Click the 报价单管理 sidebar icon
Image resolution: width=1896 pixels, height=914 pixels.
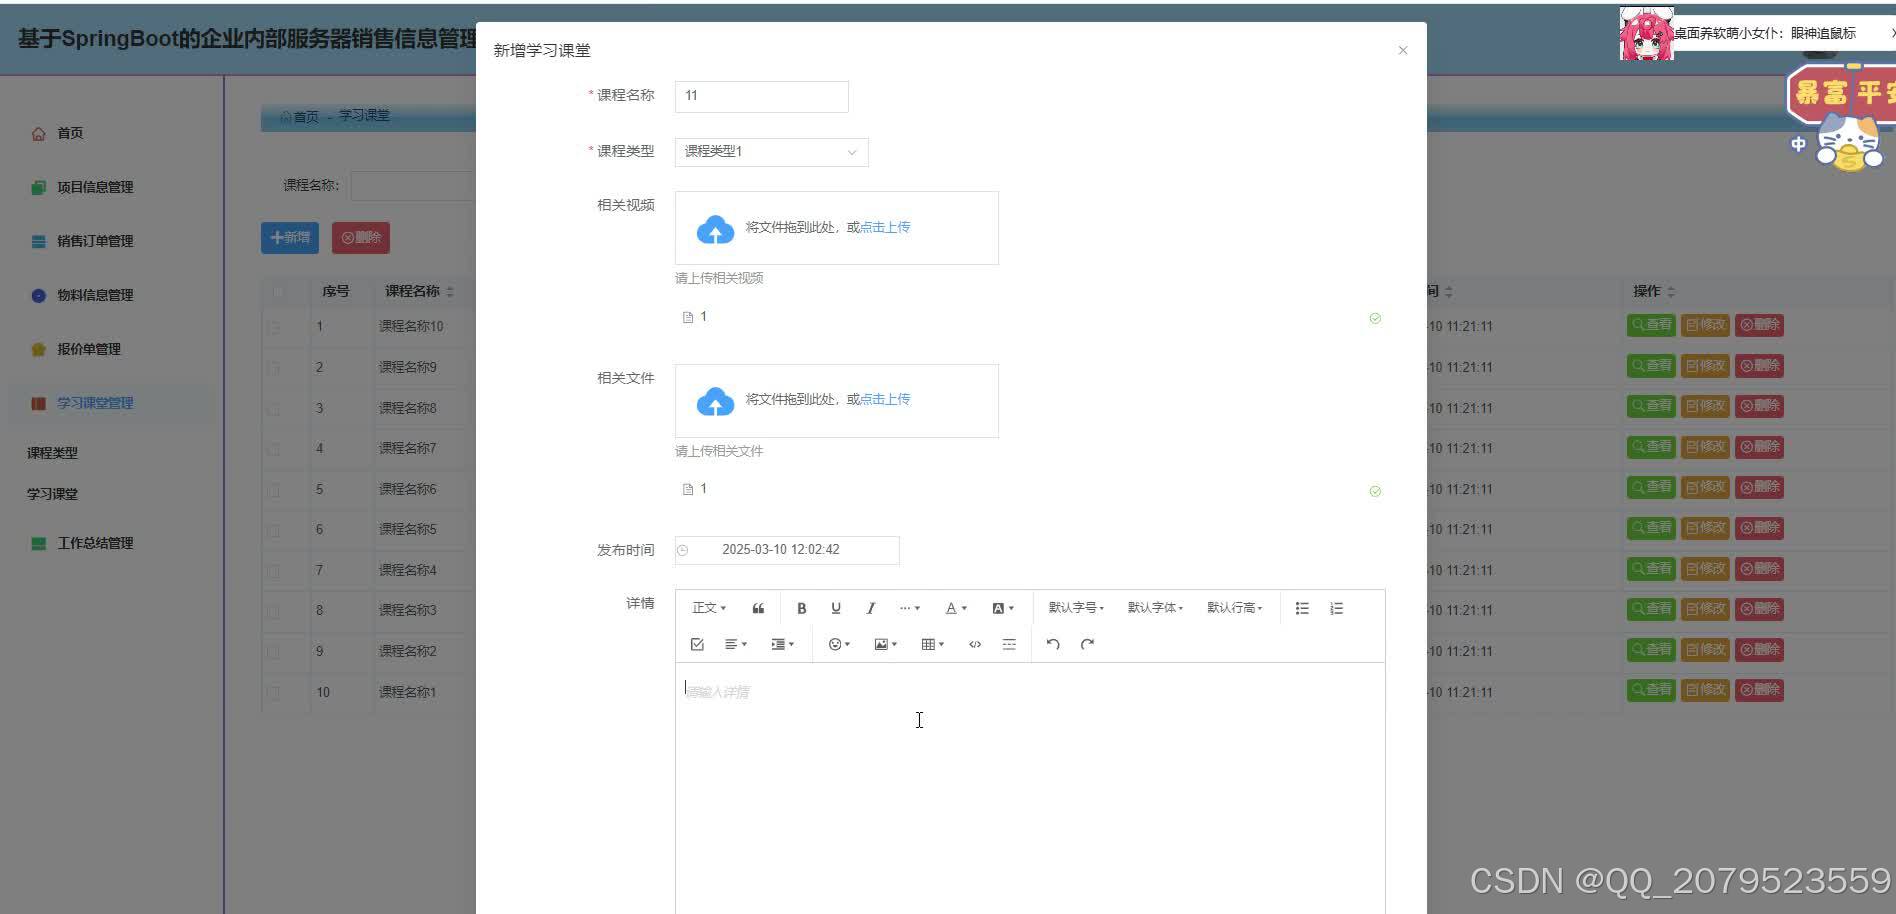(x=38, y=349)
